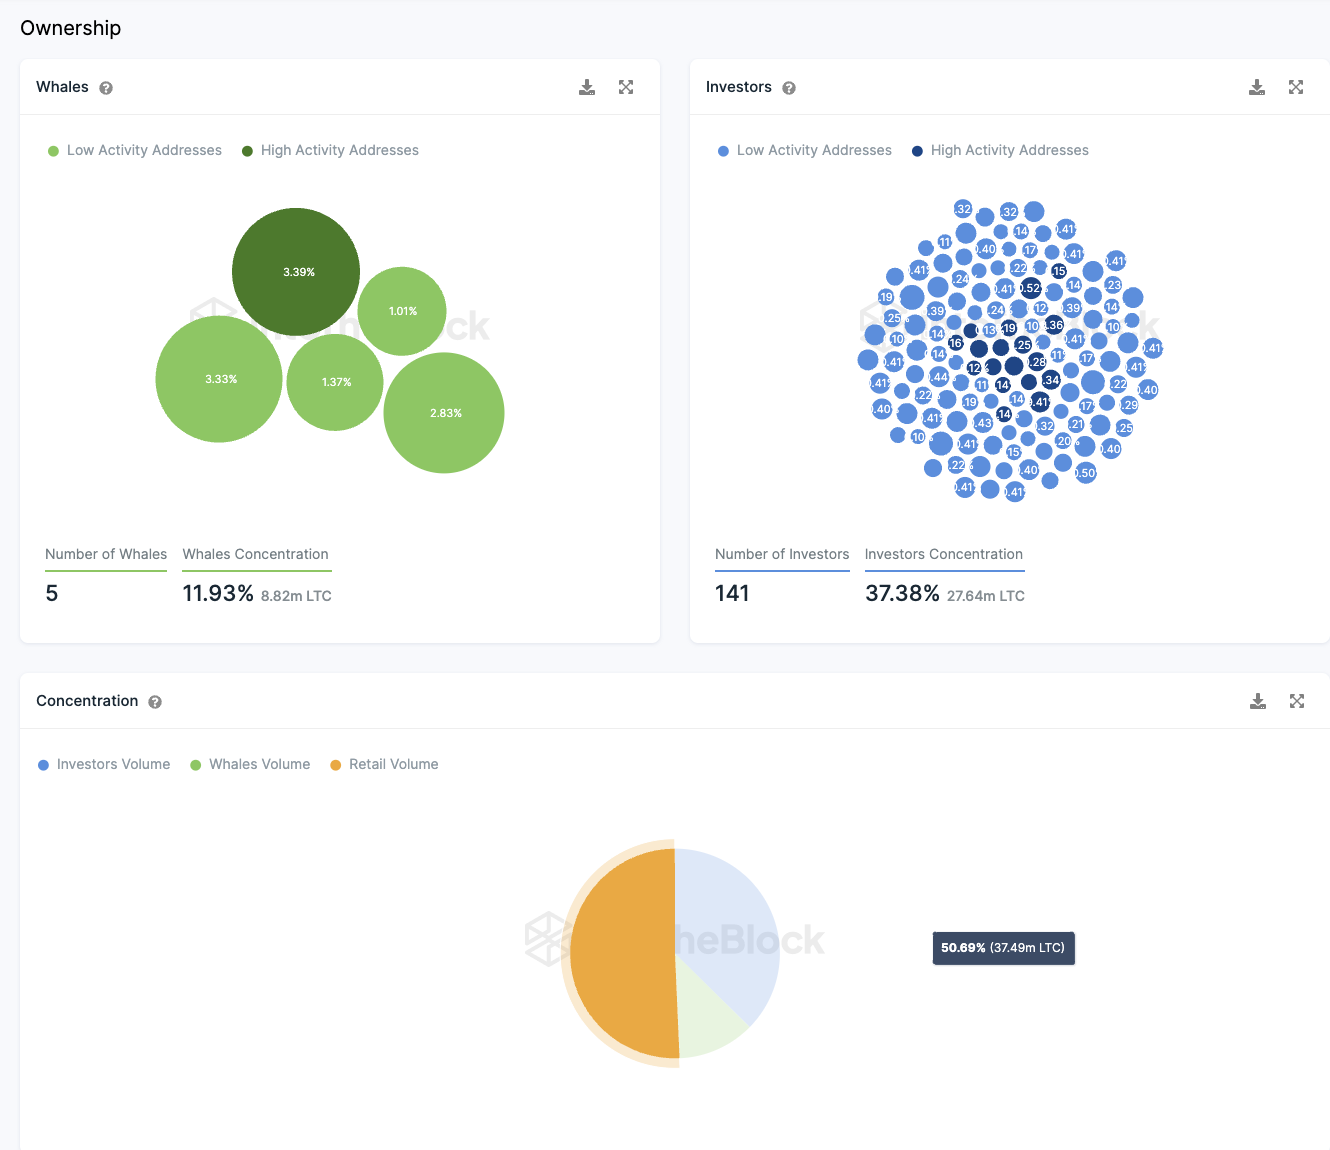This screenshot has width=1330, height=1150.
Task: Select the .36 dark investor bubble
Action: click(1054, 325)
